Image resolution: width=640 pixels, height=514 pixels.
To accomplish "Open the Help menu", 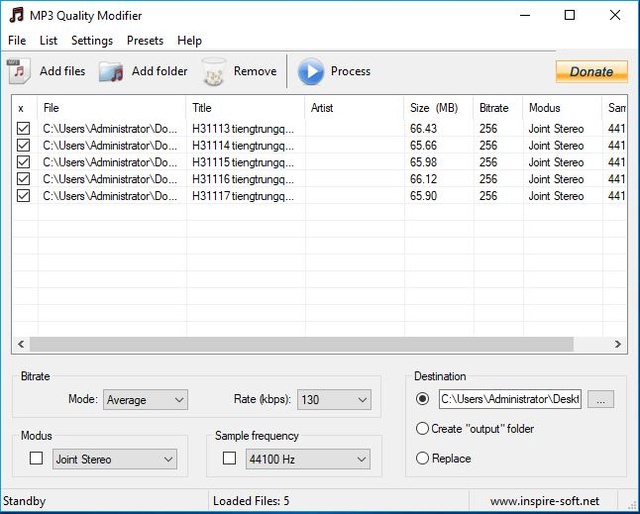I will (189, 40).
